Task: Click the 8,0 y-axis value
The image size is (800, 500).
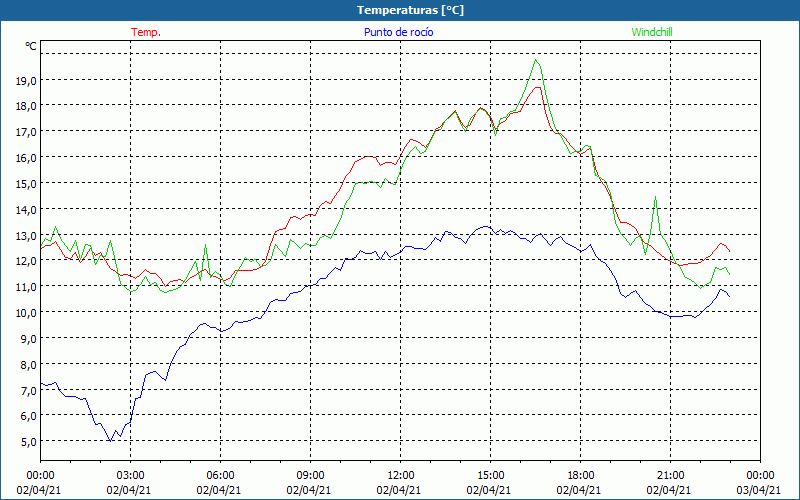Action: 29,365
